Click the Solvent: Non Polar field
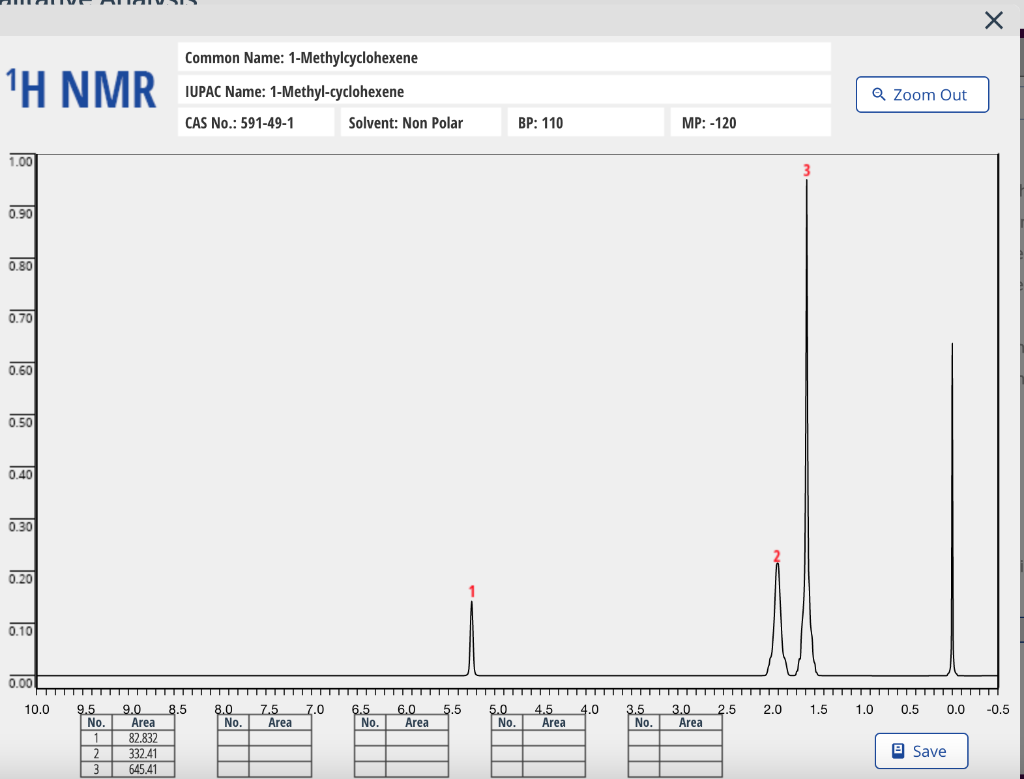Image resolution: width=1024 pixels, height=779 pixels. coord(421,123)
